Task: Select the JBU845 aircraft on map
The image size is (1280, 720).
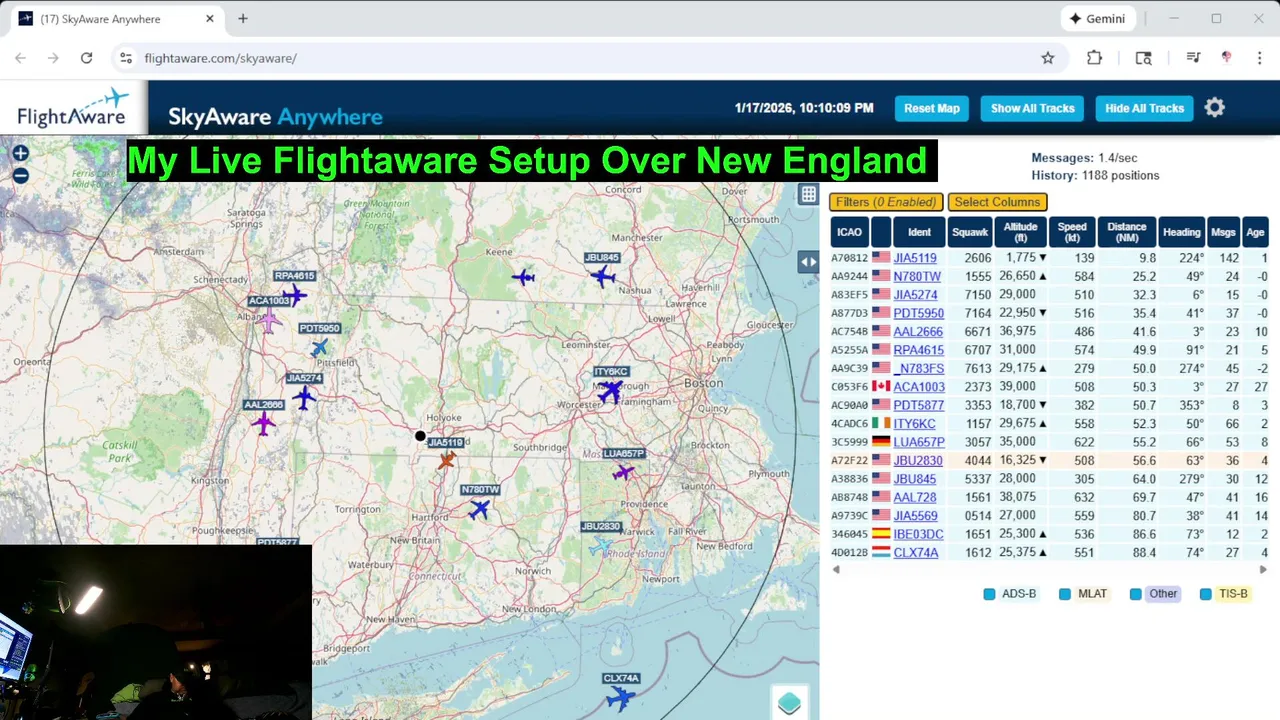Action: pos(602,276)
